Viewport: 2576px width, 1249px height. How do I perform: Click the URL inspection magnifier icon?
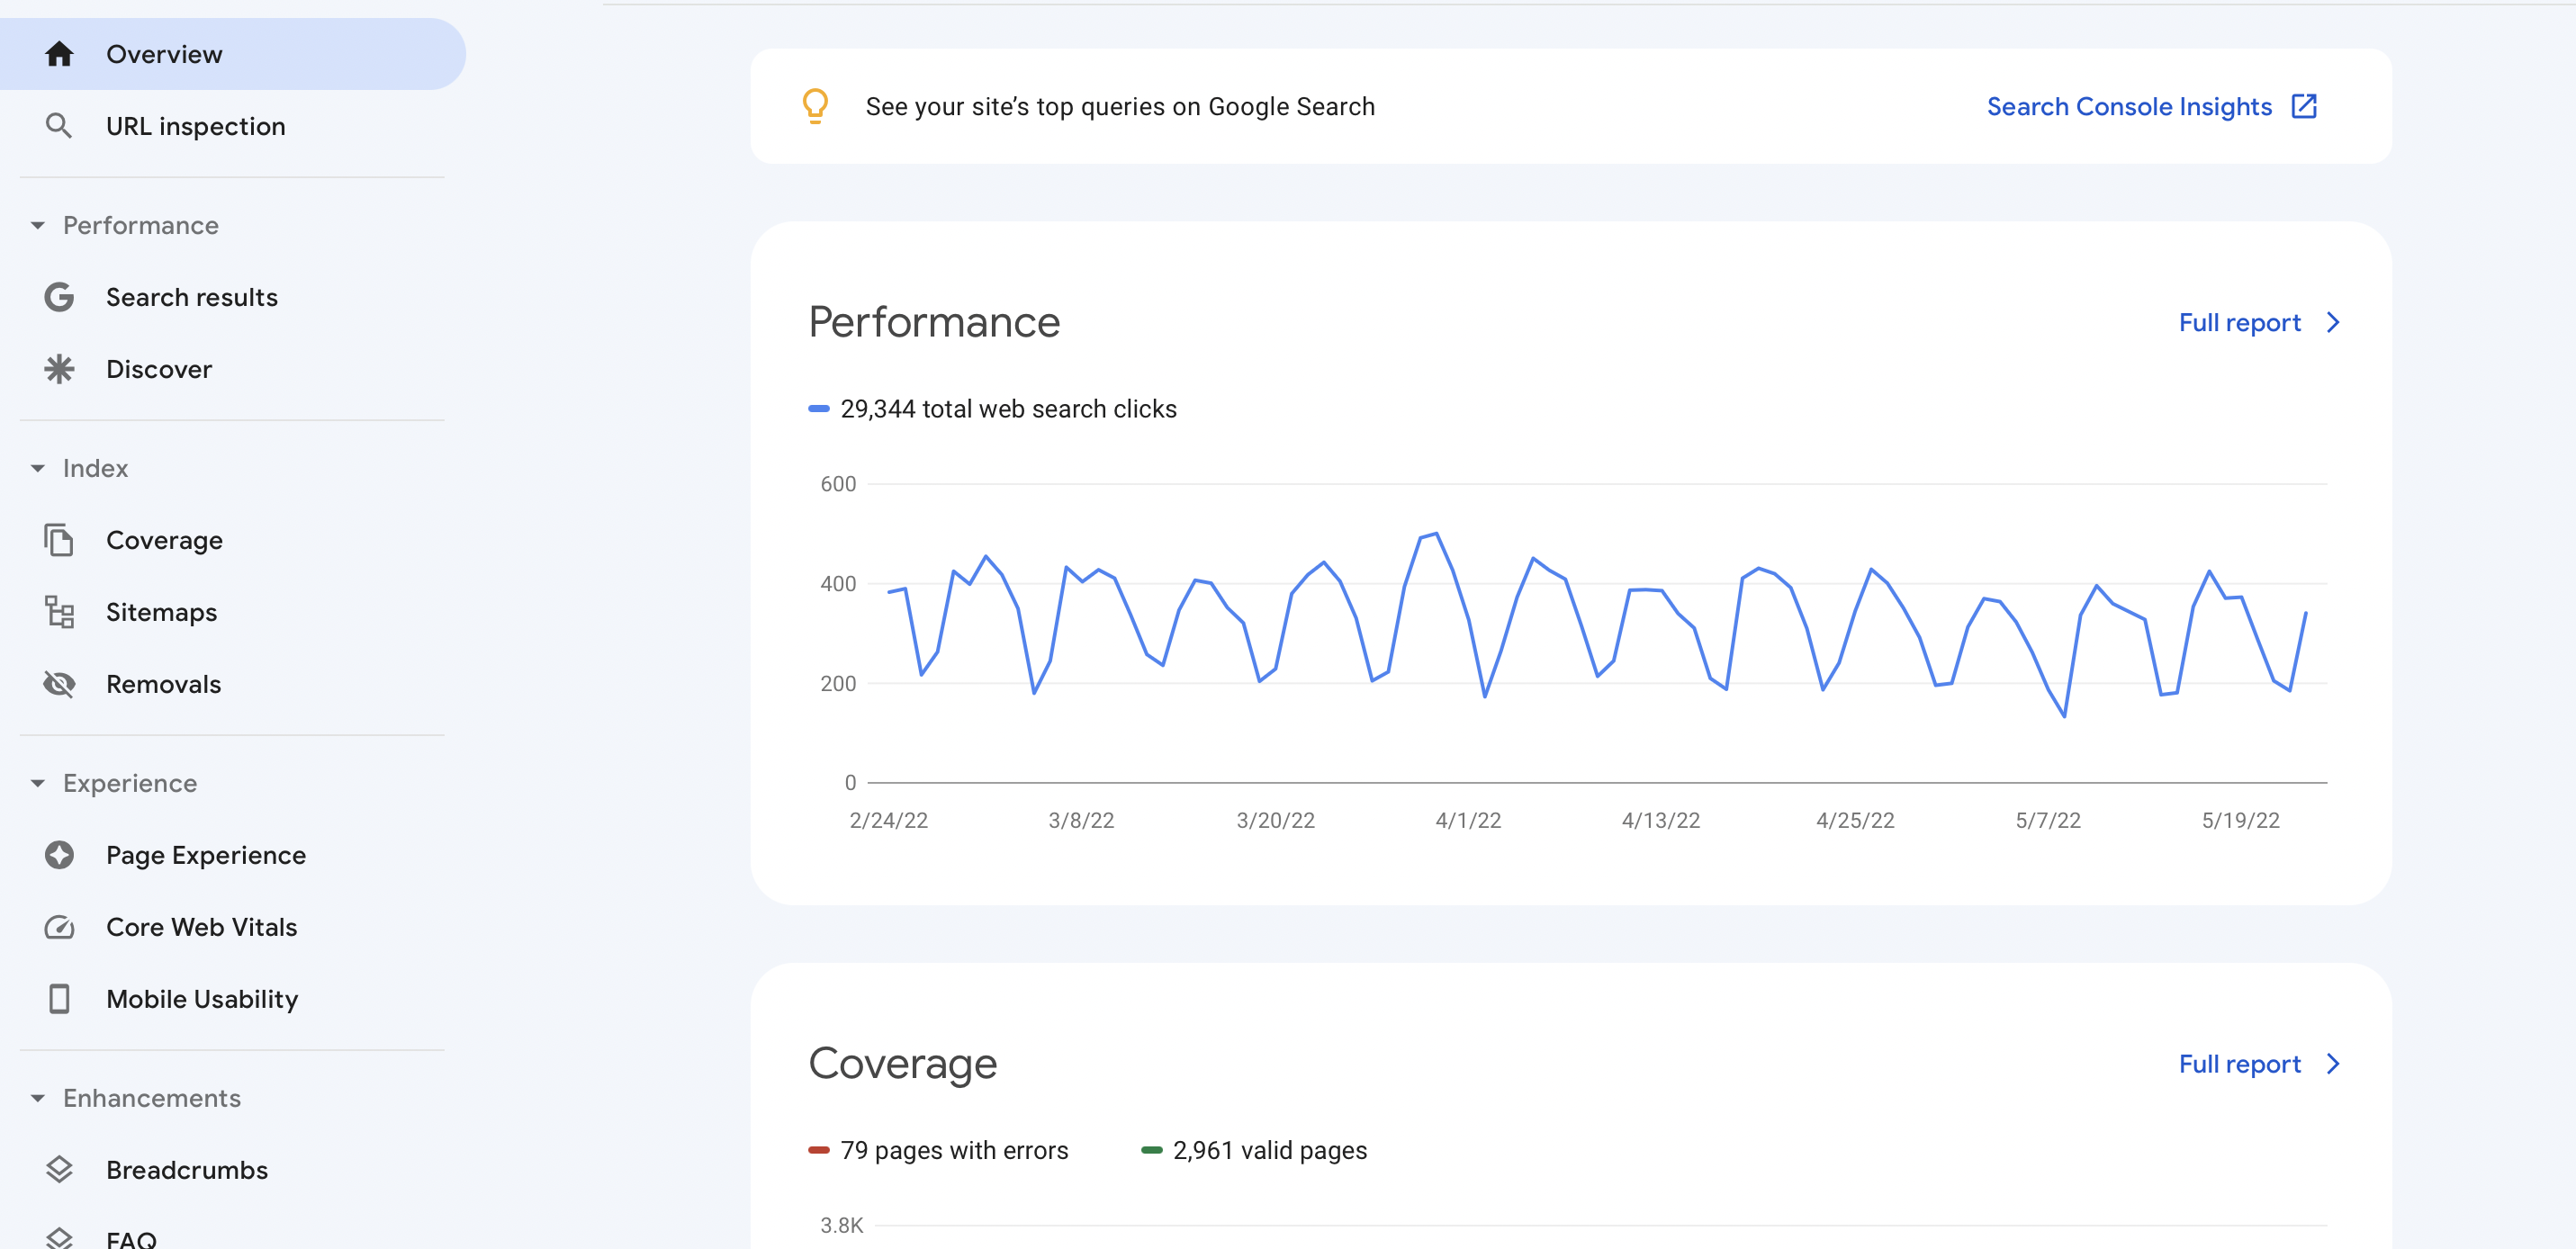pyautogui.click(x=59, y=126)
